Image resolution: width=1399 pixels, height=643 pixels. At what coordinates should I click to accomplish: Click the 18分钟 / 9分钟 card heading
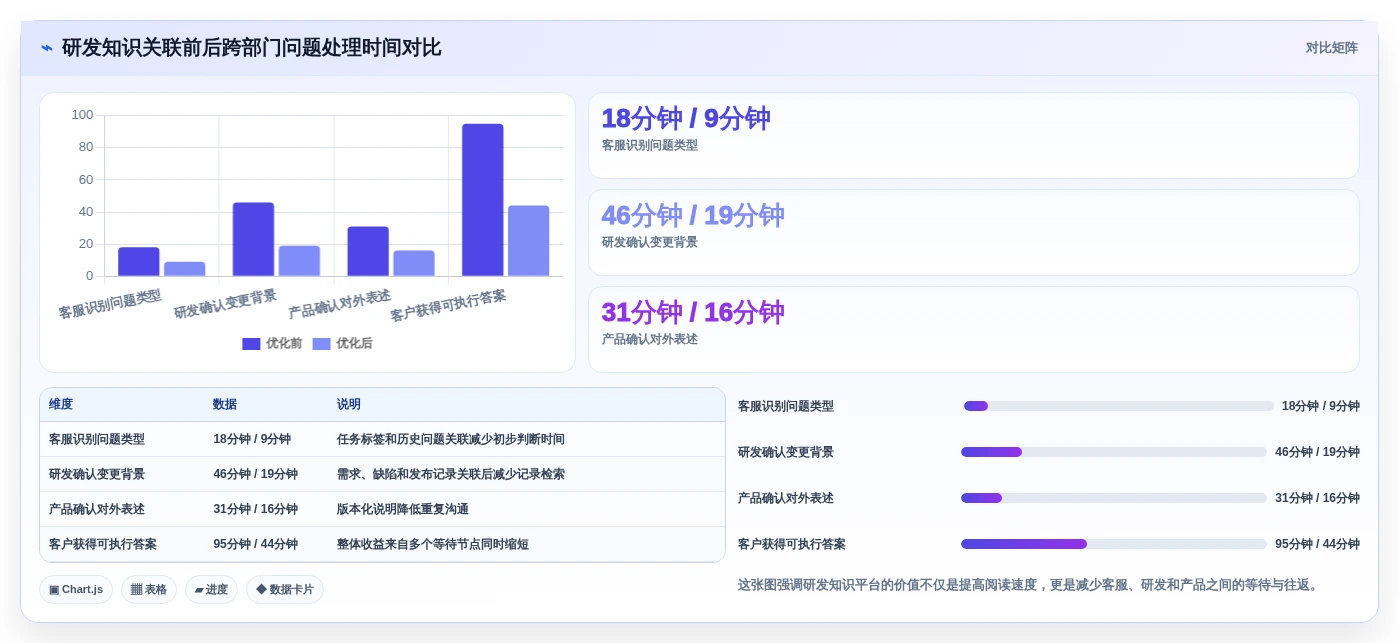[x=685, y=119]
